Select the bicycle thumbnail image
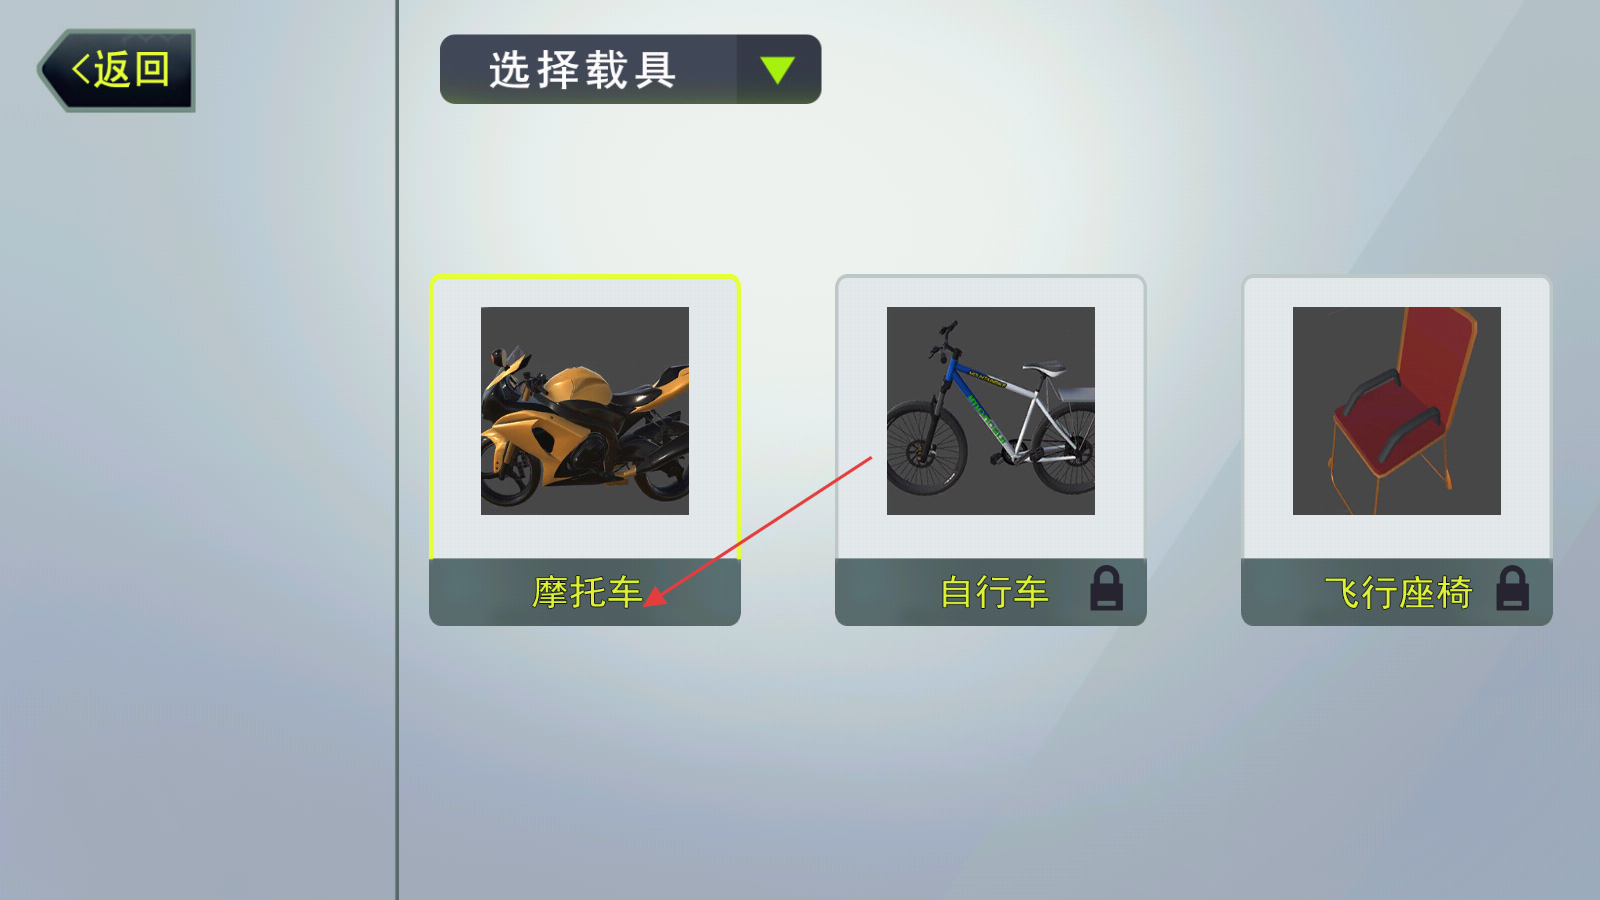Screen dimensions: 1600x900 [991, 411]
